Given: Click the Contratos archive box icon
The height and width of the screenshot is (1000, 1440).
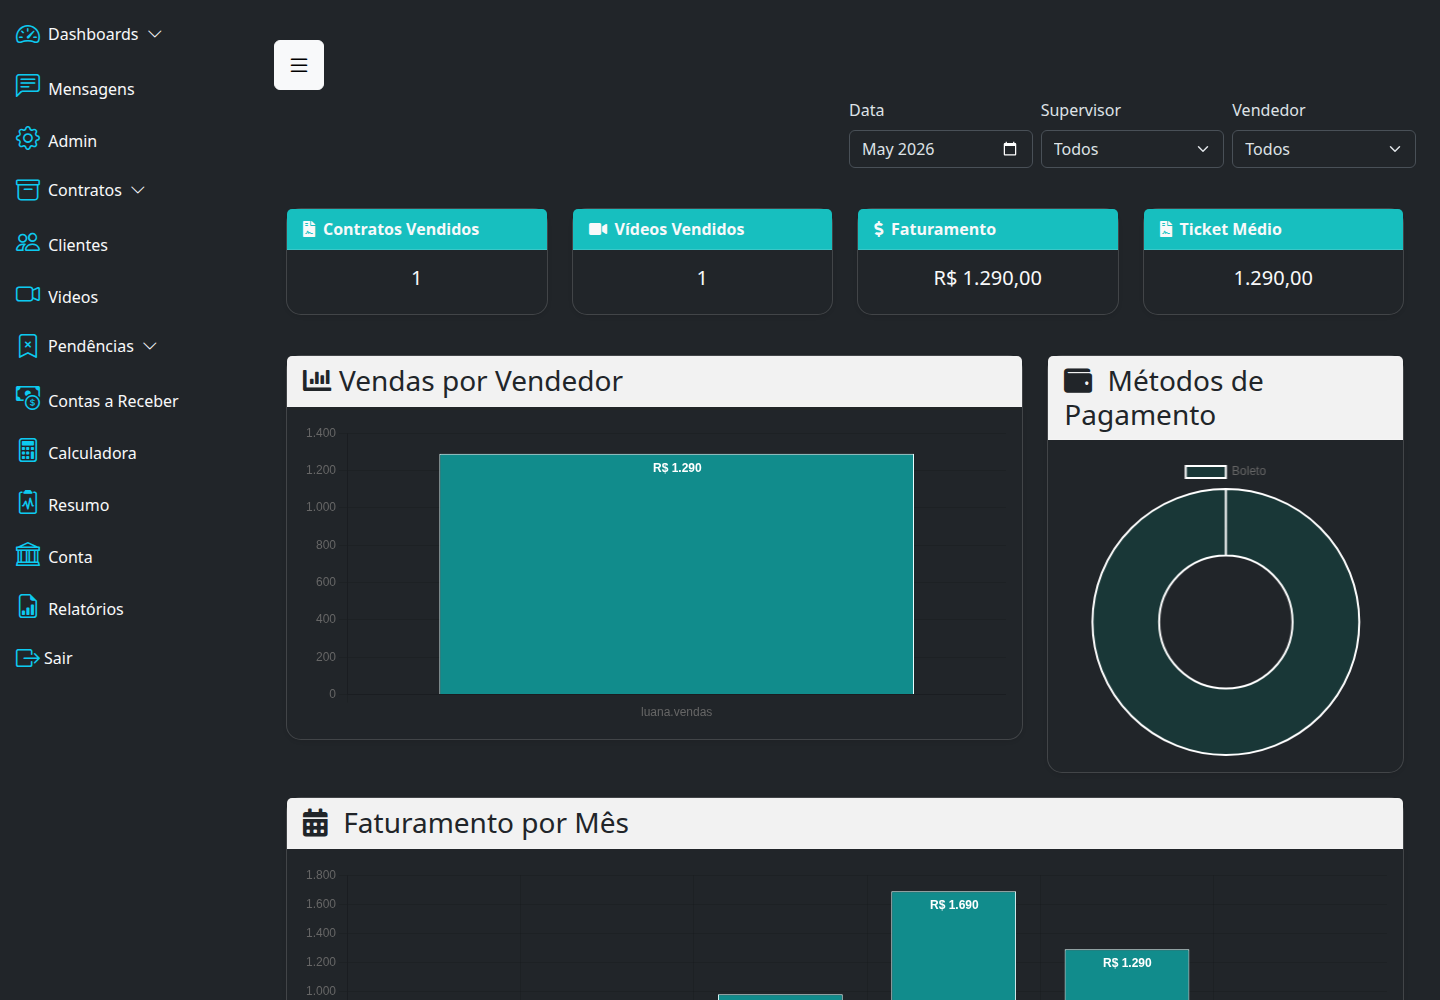Looking at the screenshot, I should (x=28, y=190).
